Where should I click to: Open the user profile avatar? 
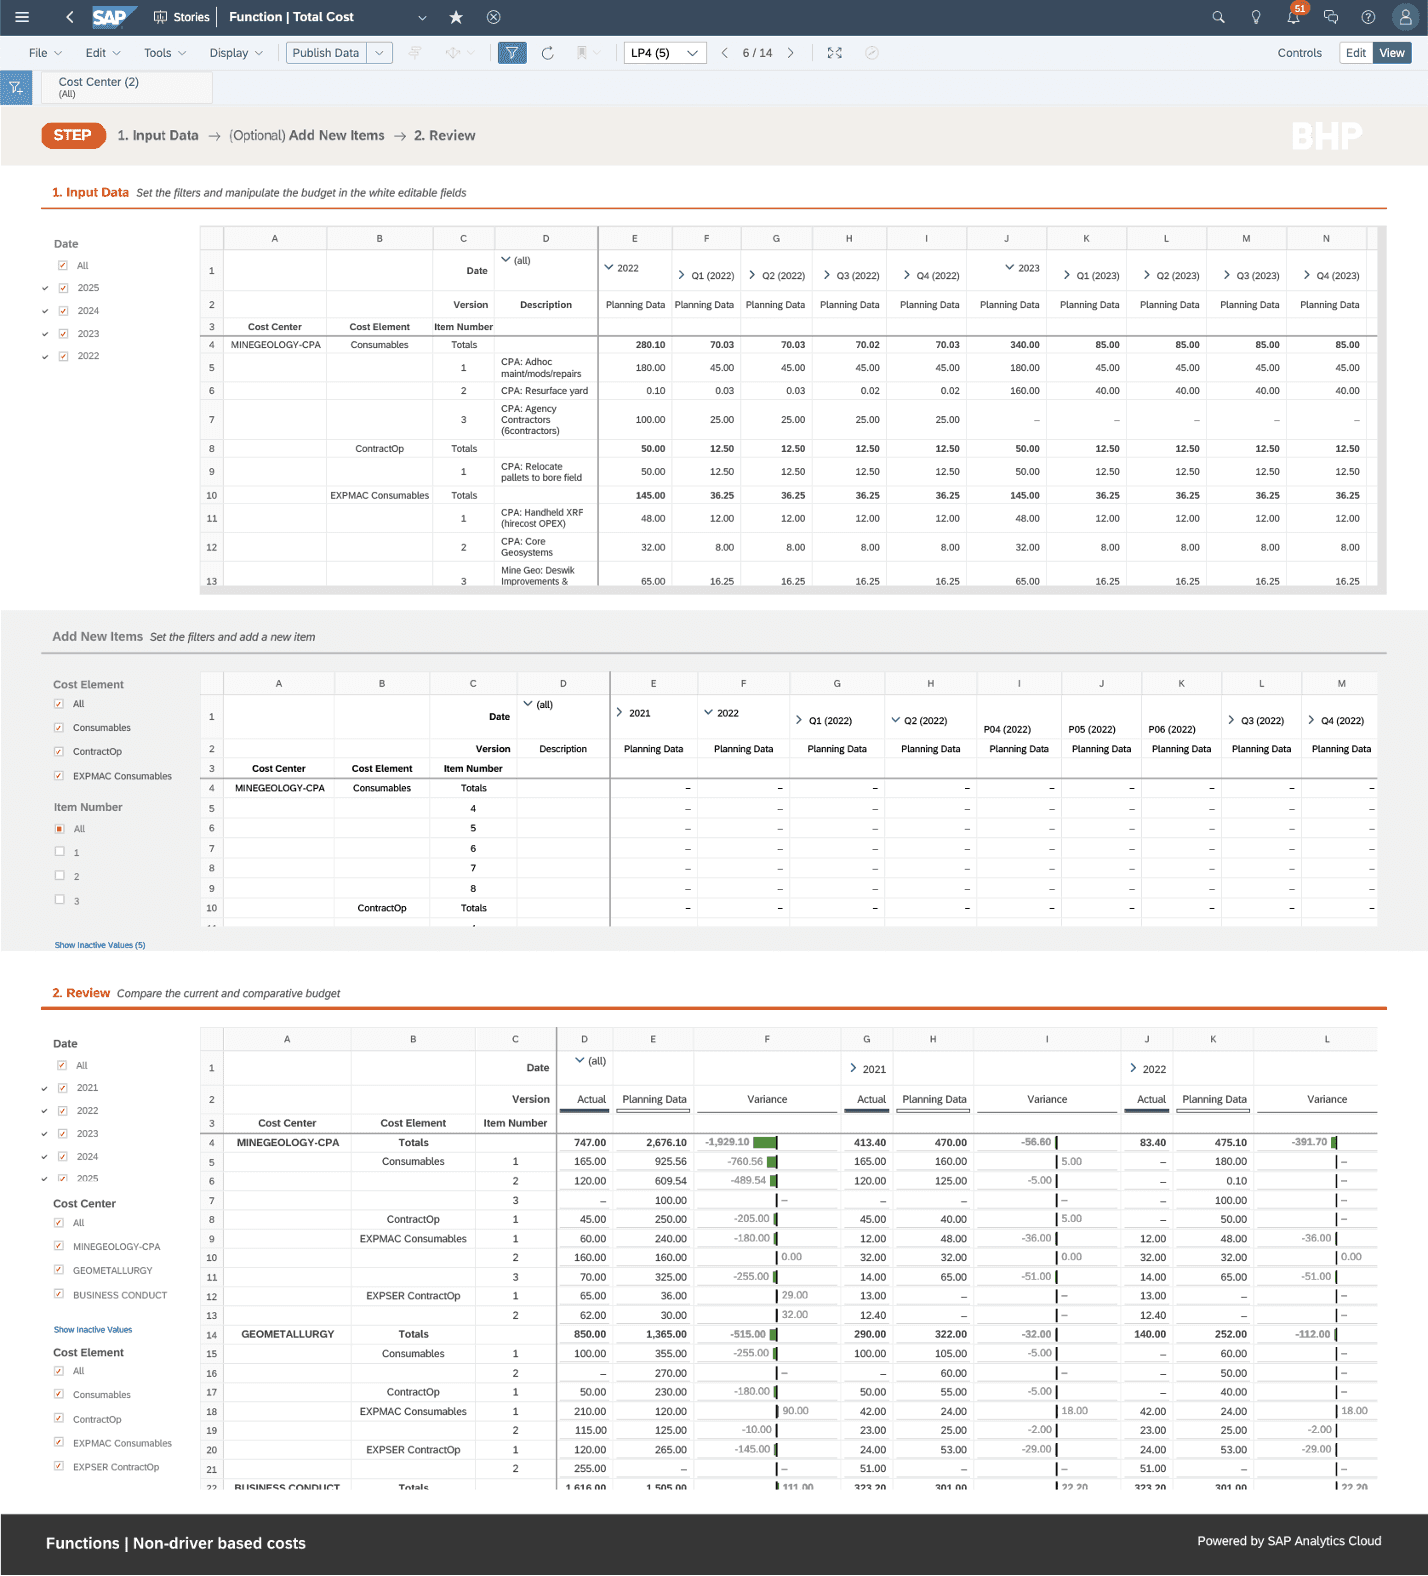coord(1405,17)
